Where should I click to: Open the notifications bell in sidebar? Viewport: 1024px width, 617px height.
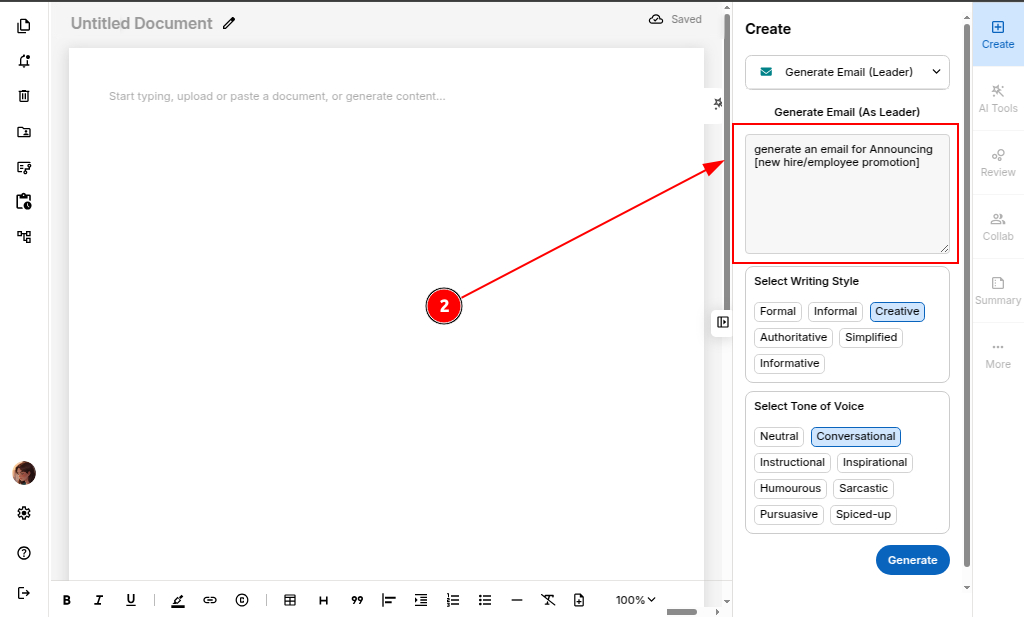tap(24, 61)
